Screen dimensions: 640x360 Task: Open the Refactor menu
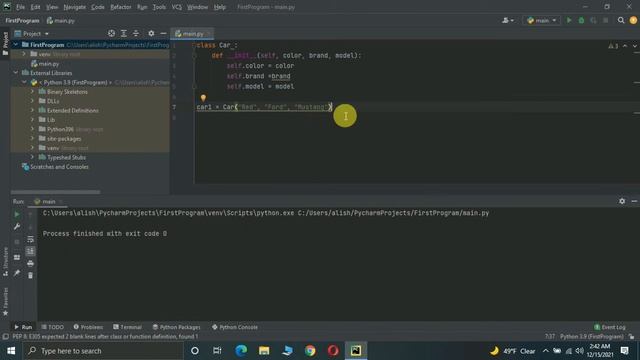(x=120, y=7)
